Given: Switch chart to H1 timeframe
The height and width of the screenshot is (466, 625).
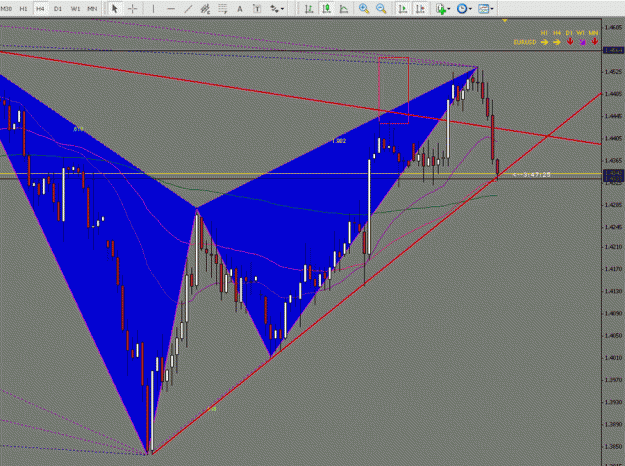Looking at the screenshot, I should (x=24, y=8).
